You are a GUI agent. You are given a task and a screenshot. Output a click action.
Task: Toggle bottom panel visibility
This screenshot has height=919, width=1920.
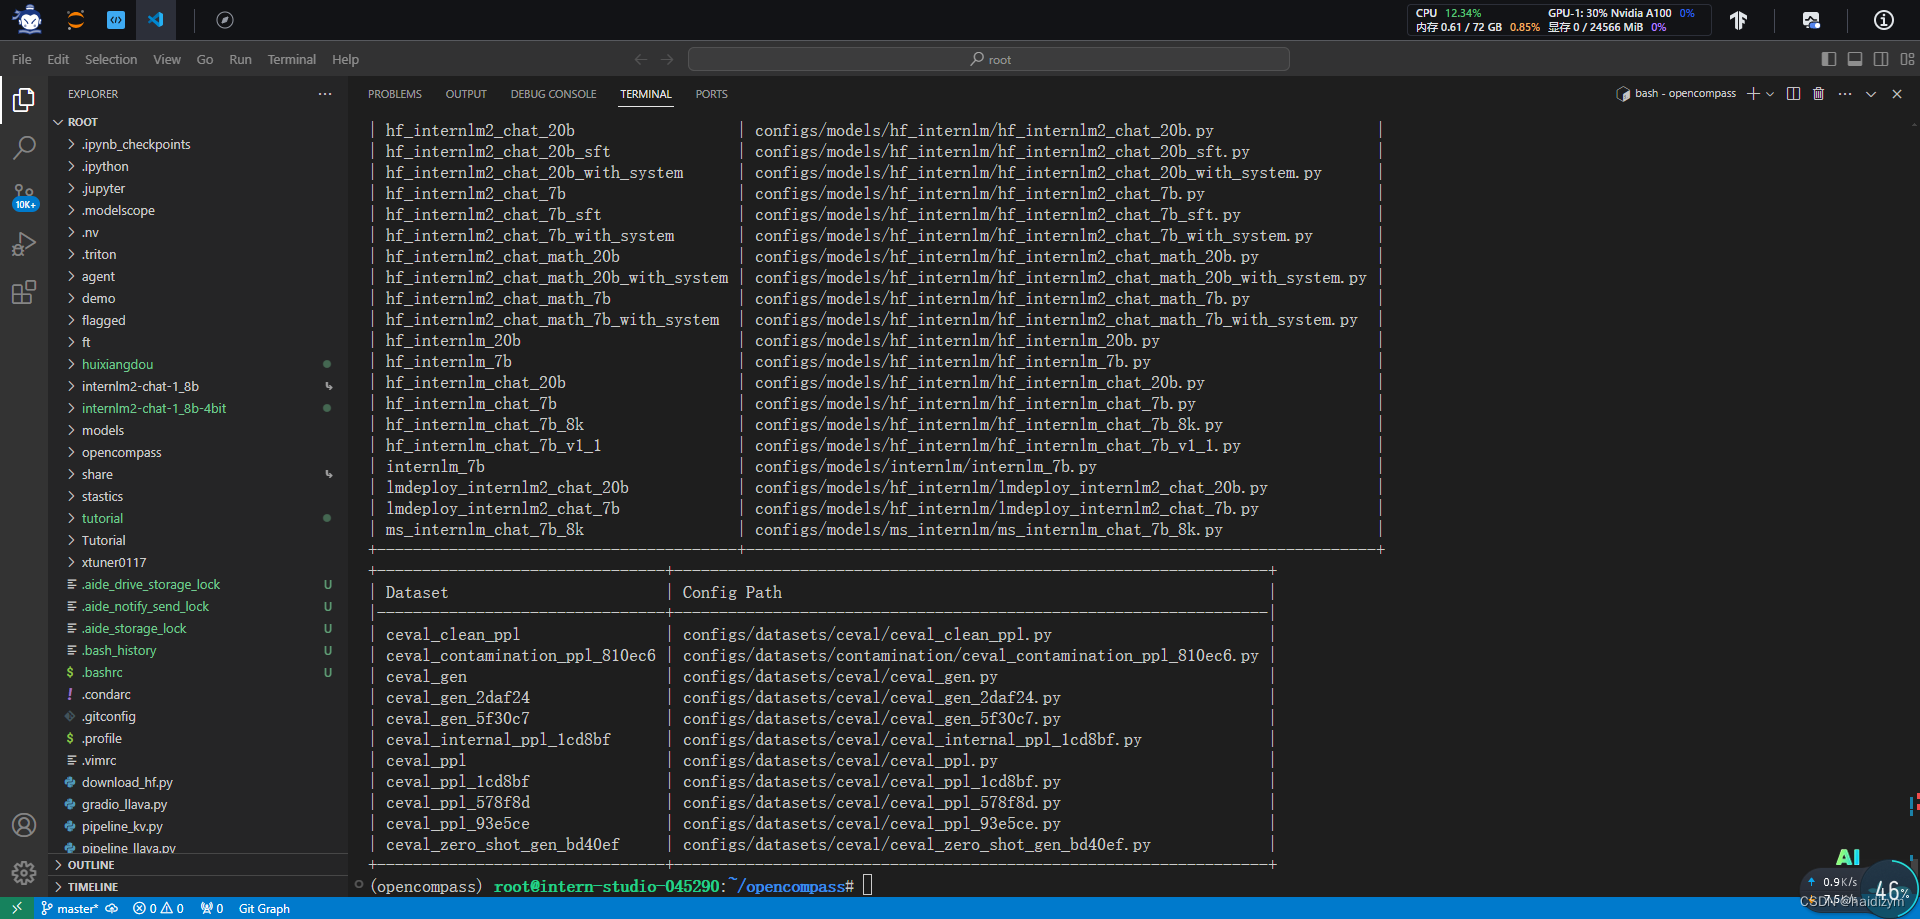click(1855, 60)
